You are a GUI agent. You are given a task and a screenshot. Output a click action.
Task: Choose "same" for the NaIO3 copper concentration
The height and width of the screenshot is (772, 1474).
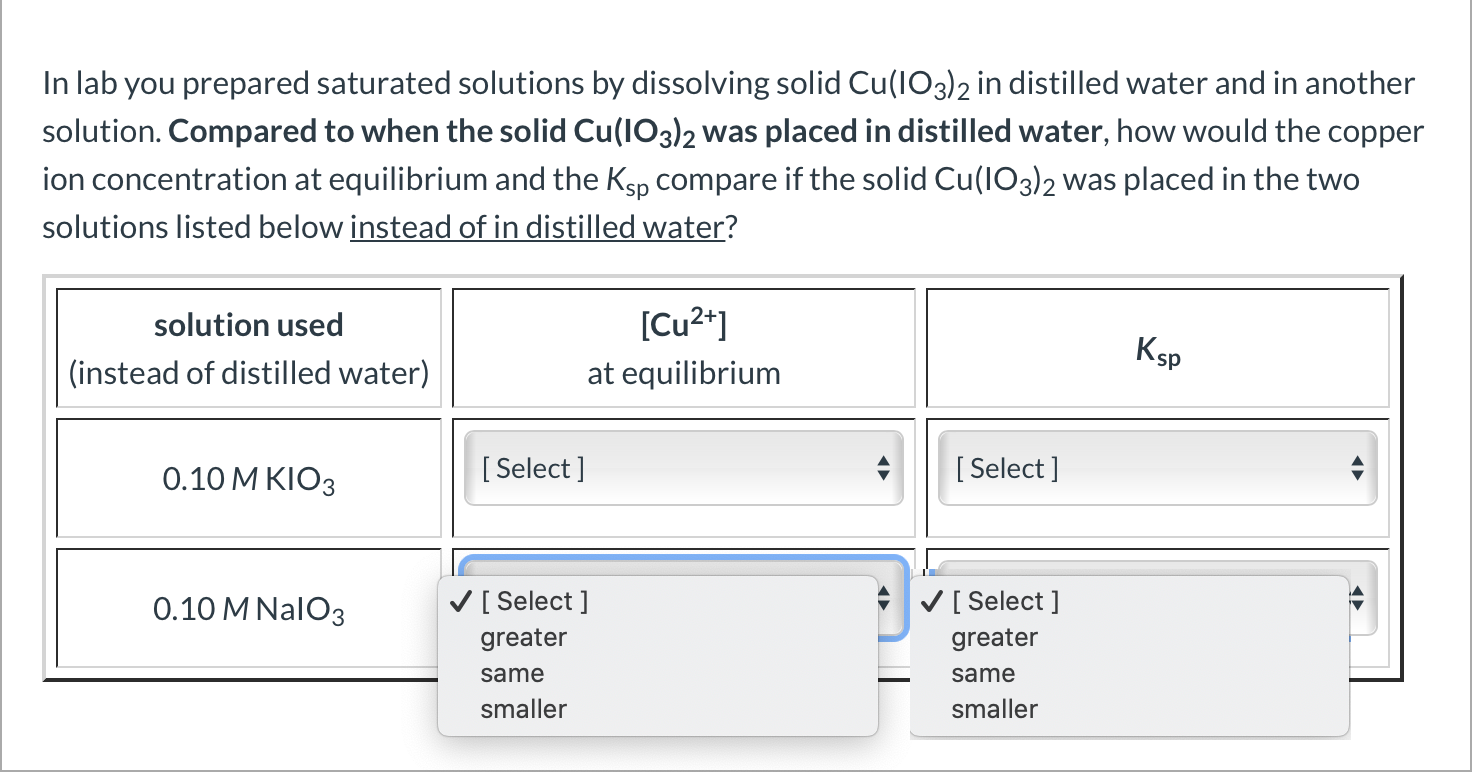click(513, 672)
